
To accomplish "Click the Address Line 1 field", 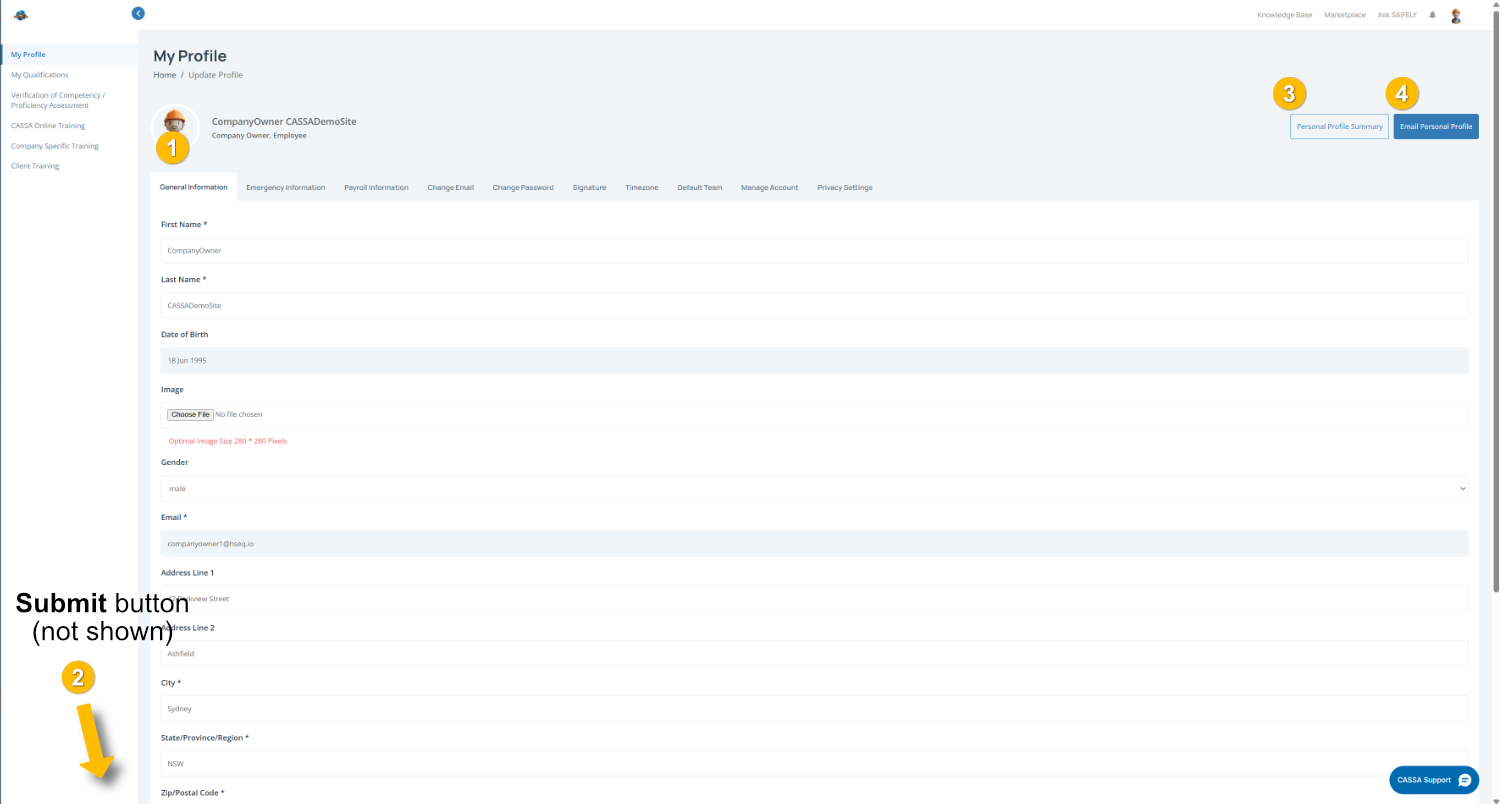I will (814, 598).
